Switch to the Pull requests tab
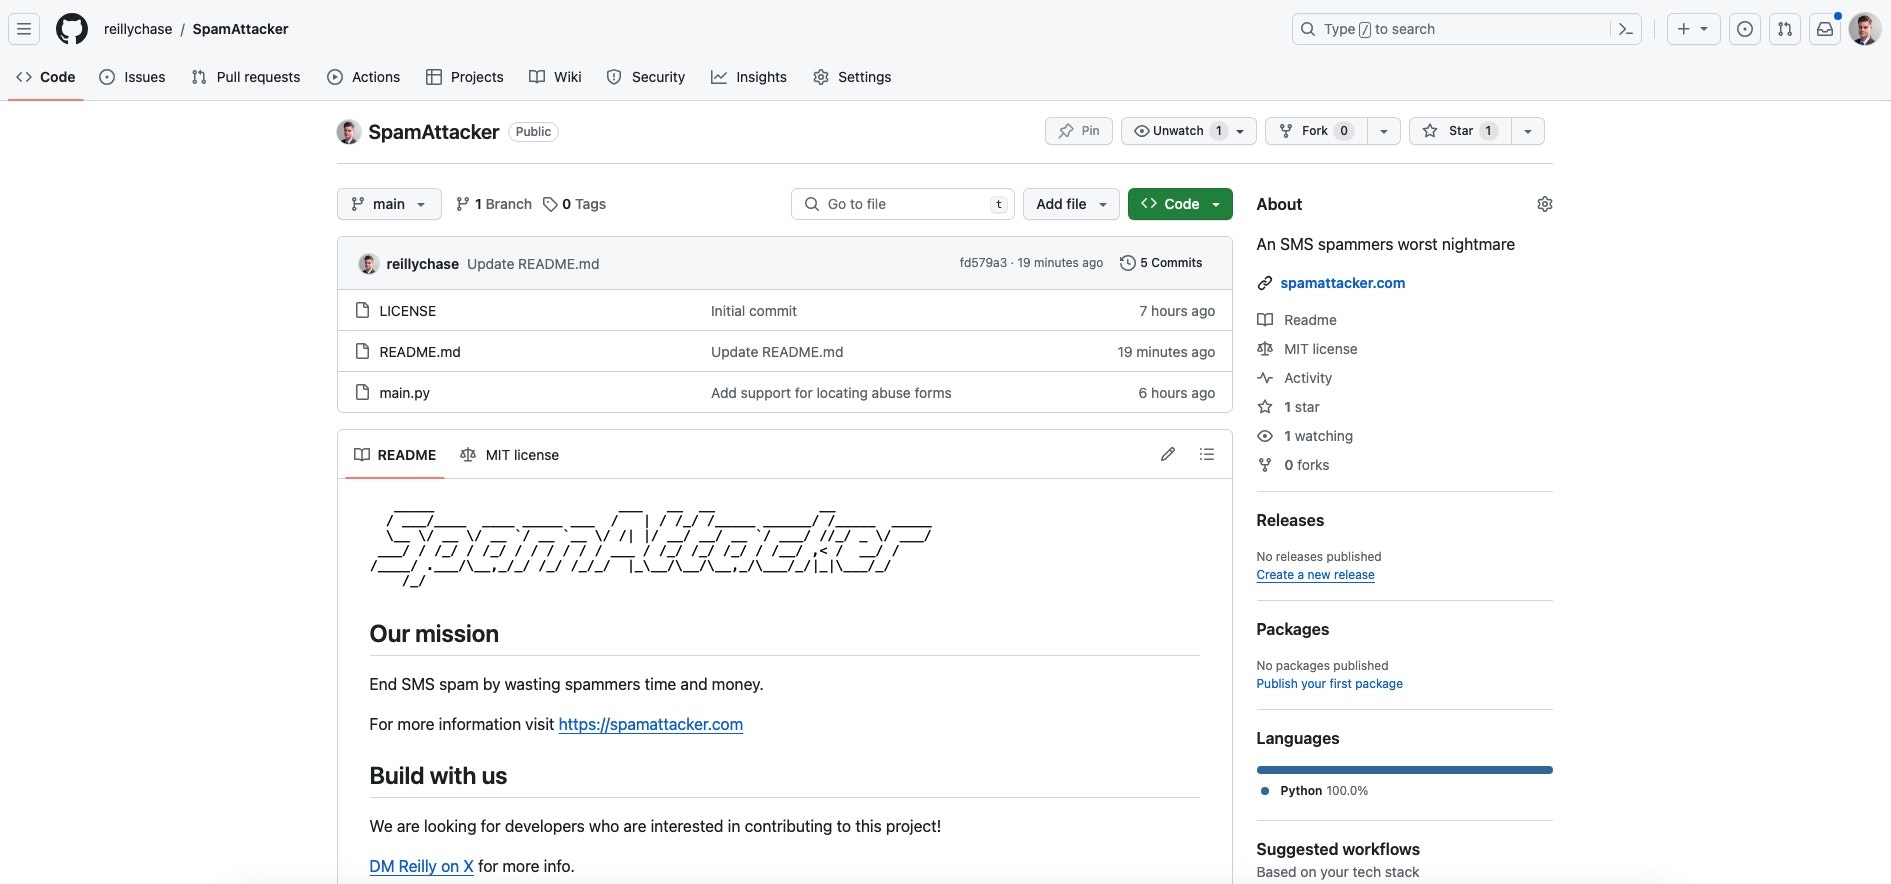 point(246,77)
